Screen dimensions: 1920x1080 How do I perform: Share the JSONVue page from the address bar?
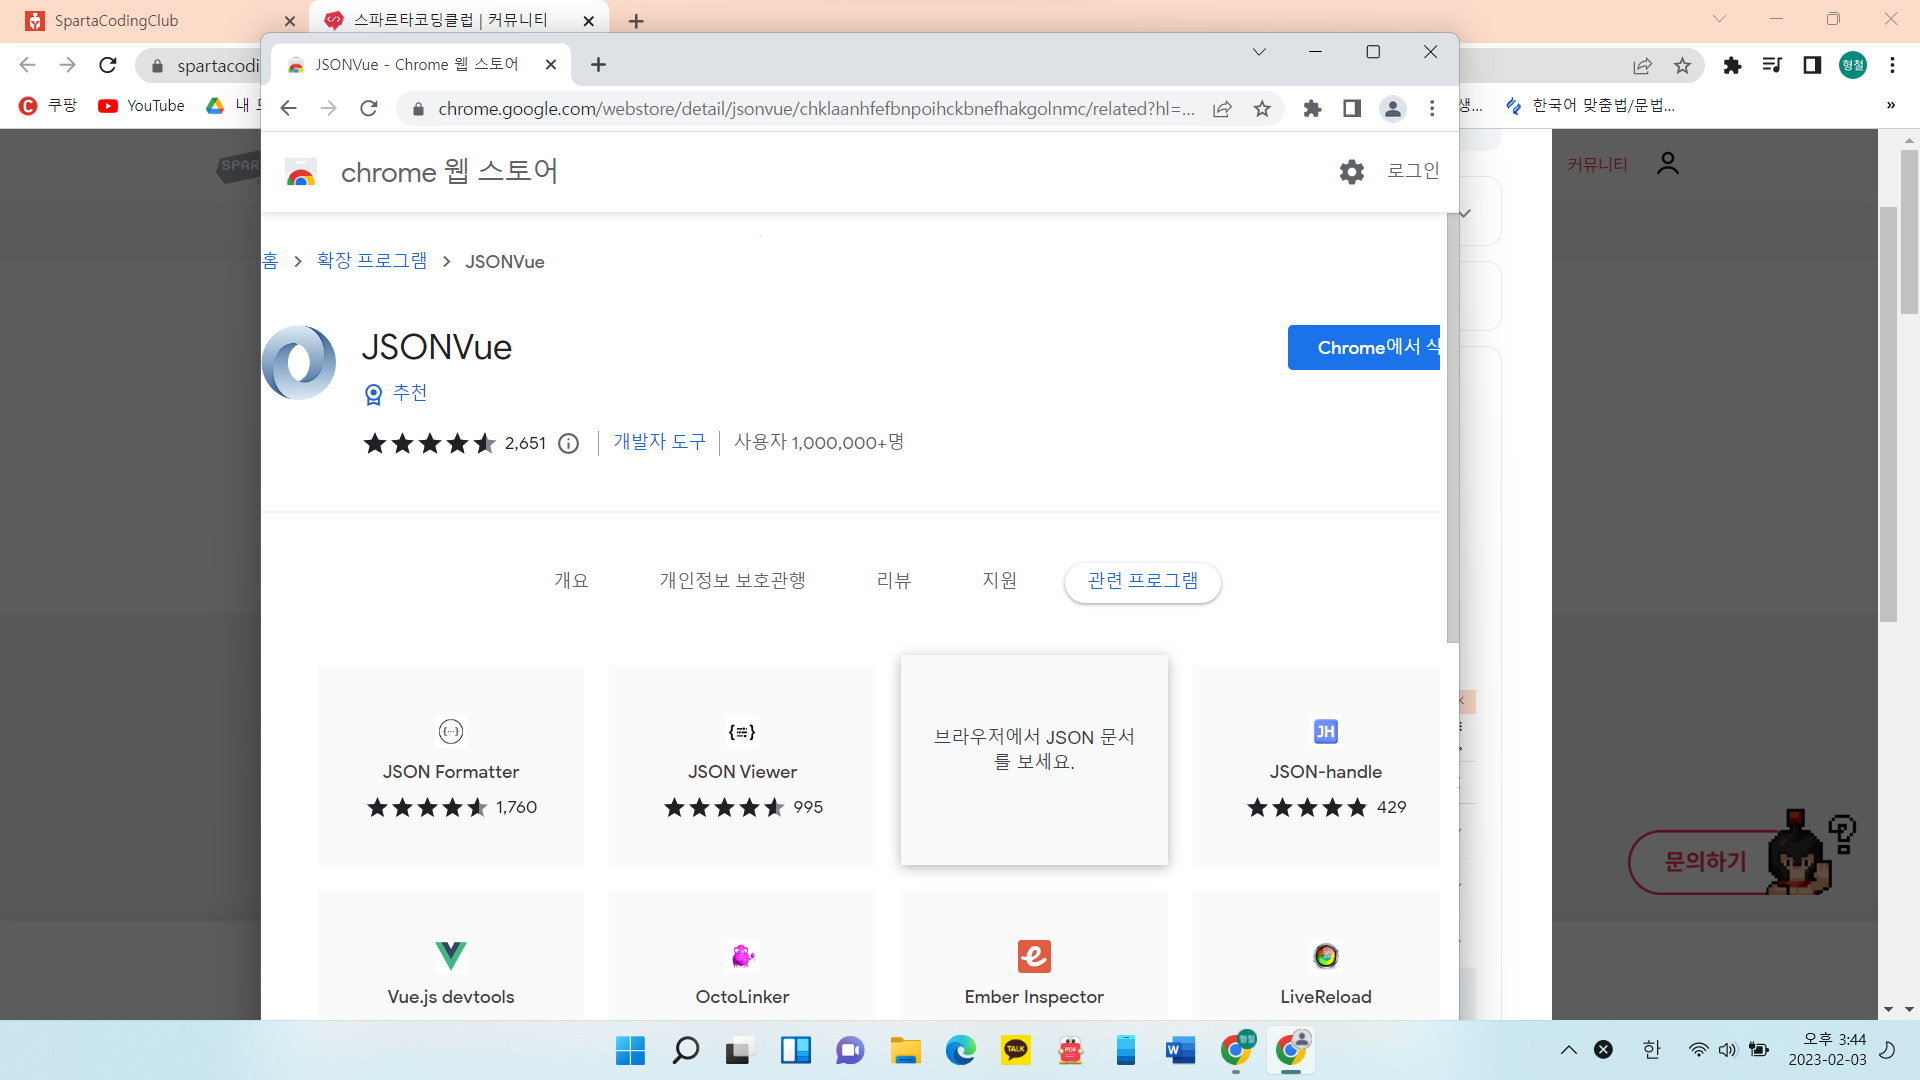click(x=1222, y=109)
